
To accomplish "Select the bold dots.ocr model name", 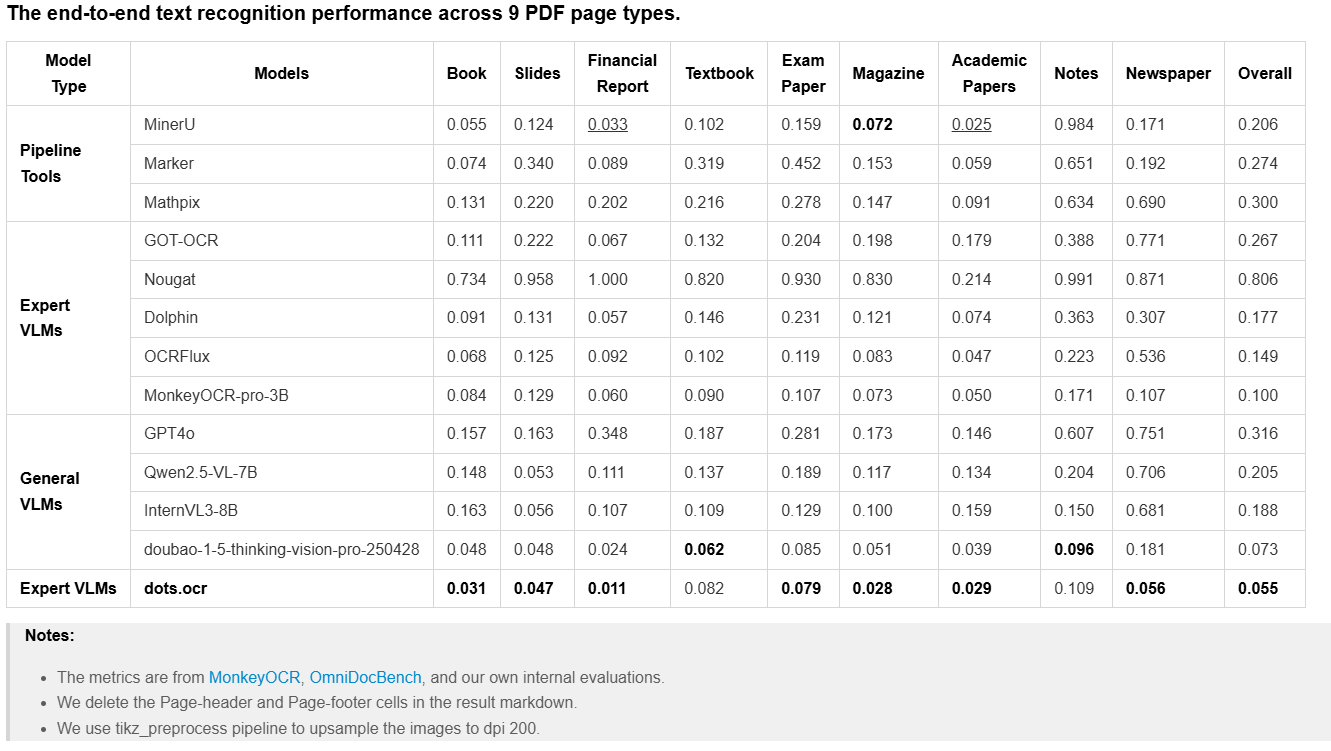I will tap(175, 588).
